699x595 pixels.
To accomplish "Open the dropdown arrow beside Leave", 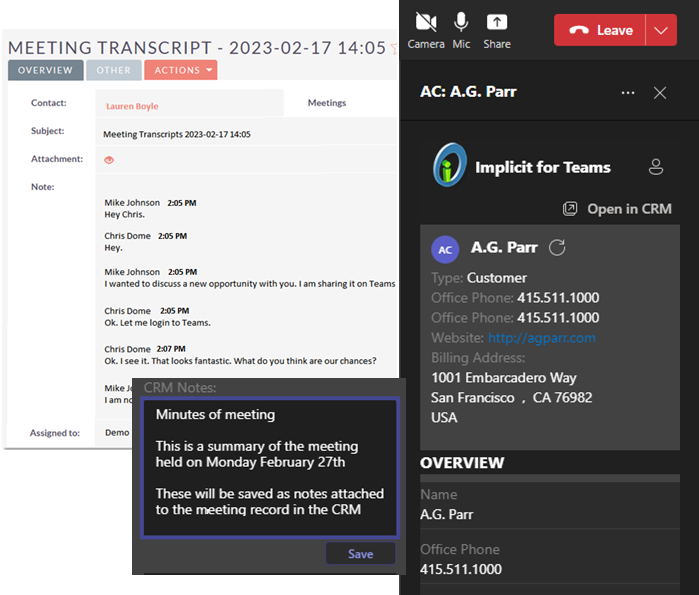I will pyautogui.click(x=660, y=30).
